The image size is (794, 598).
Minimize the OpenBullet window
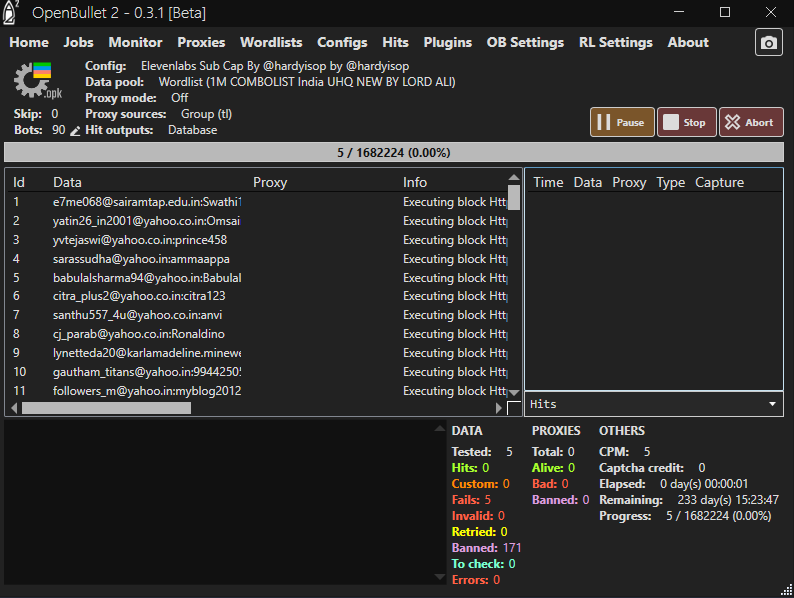[679, 12]
